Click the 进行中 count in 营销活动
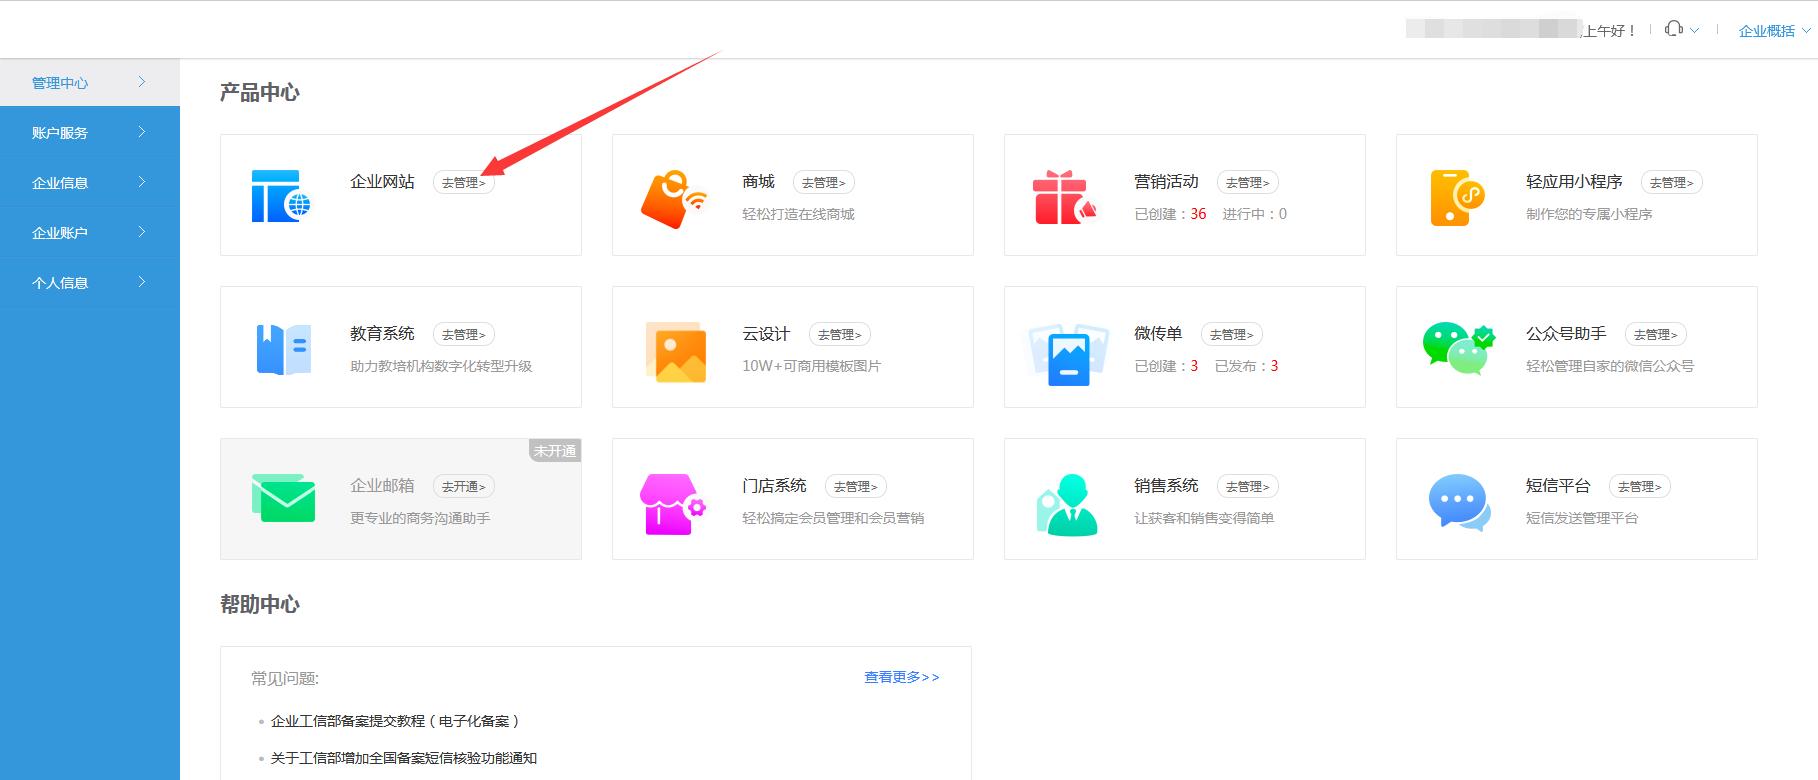This screenshot has height=780, width=1818. (x=1283, y=214)
